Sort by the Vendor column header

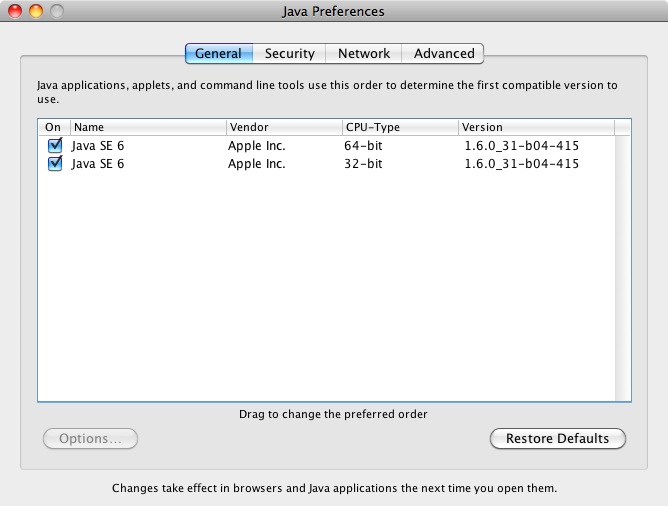tap(284, 127)
